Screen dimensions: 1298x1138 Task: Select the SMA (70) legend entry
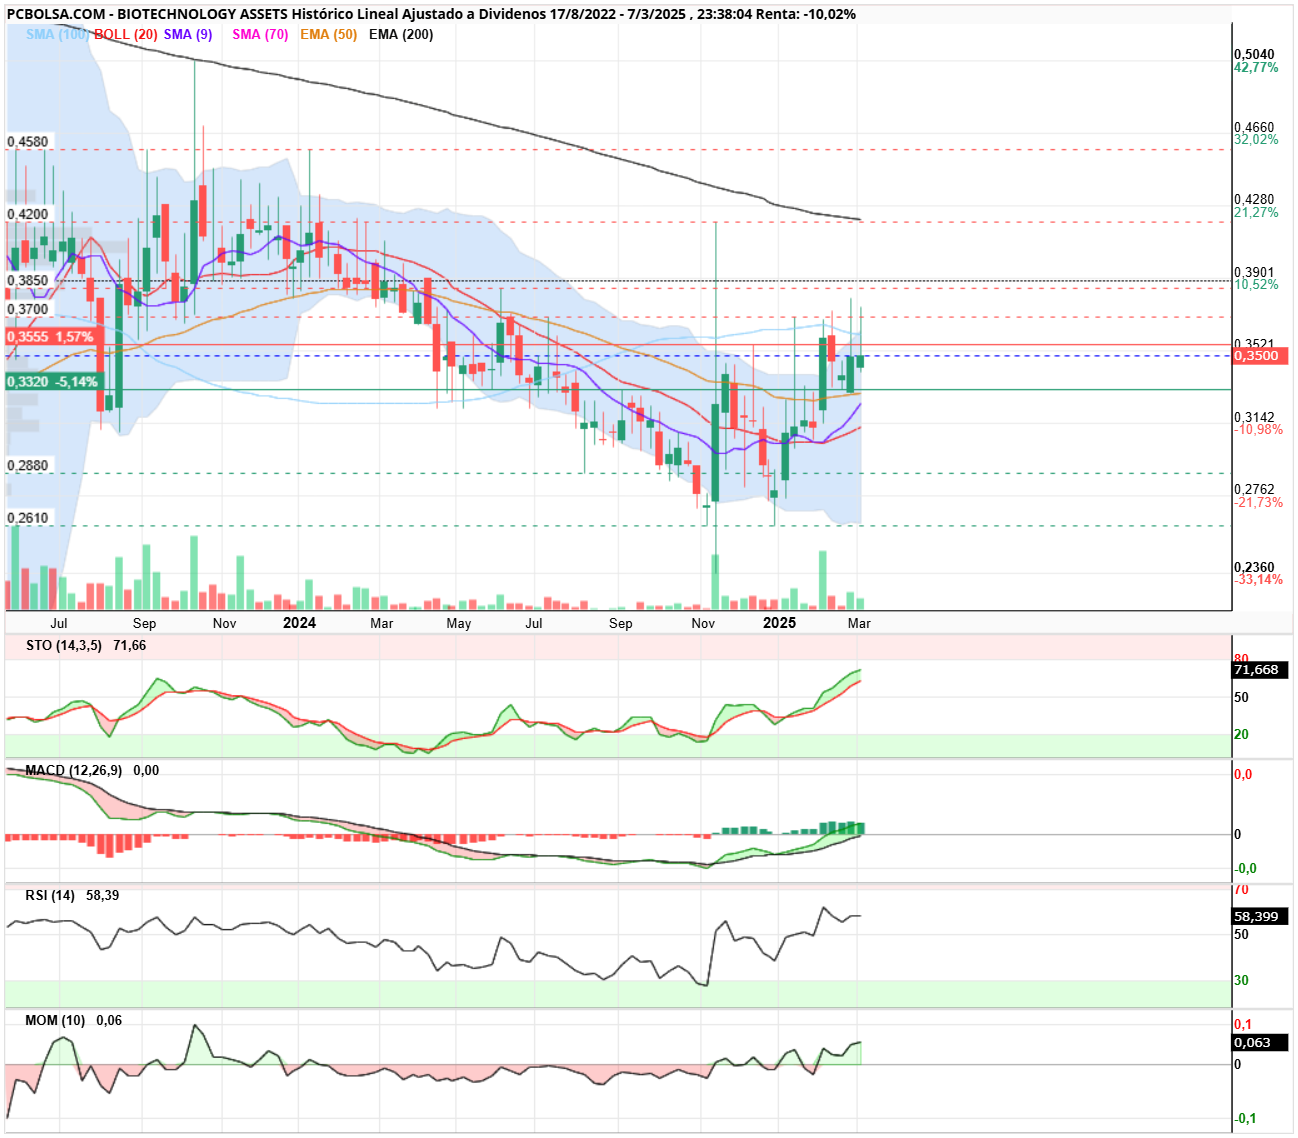(x=260, y=34)
